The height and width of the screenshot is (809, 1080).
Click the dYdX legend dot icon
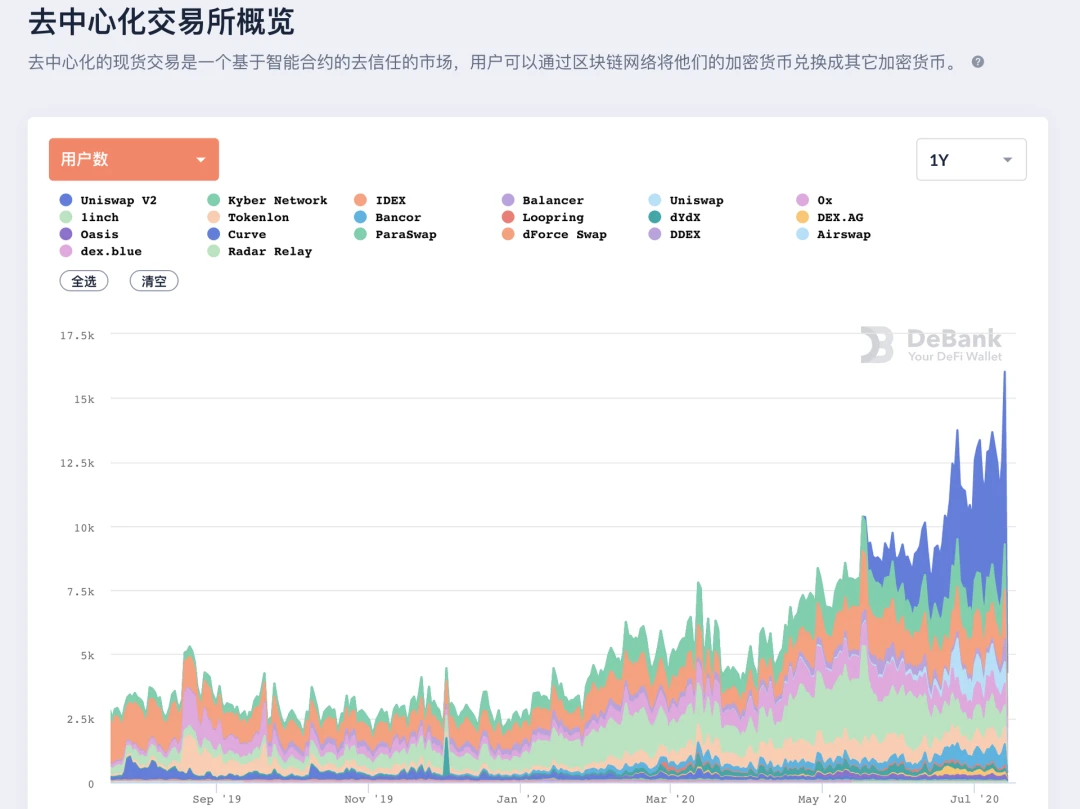[655, 217]
